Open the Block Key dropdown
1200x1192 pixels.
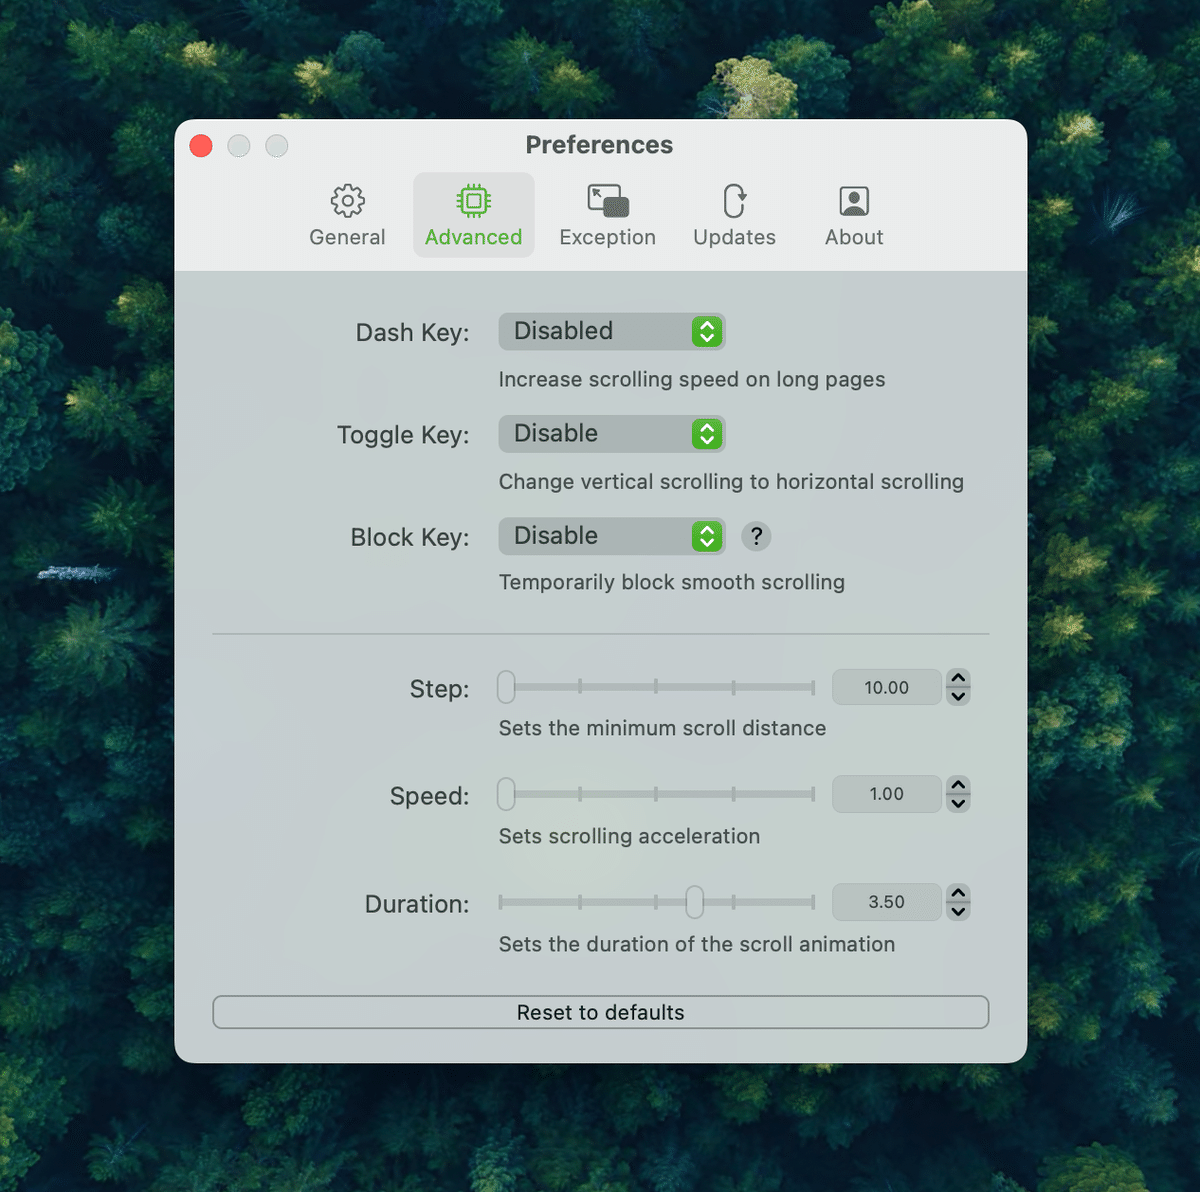tap(611, 536)
